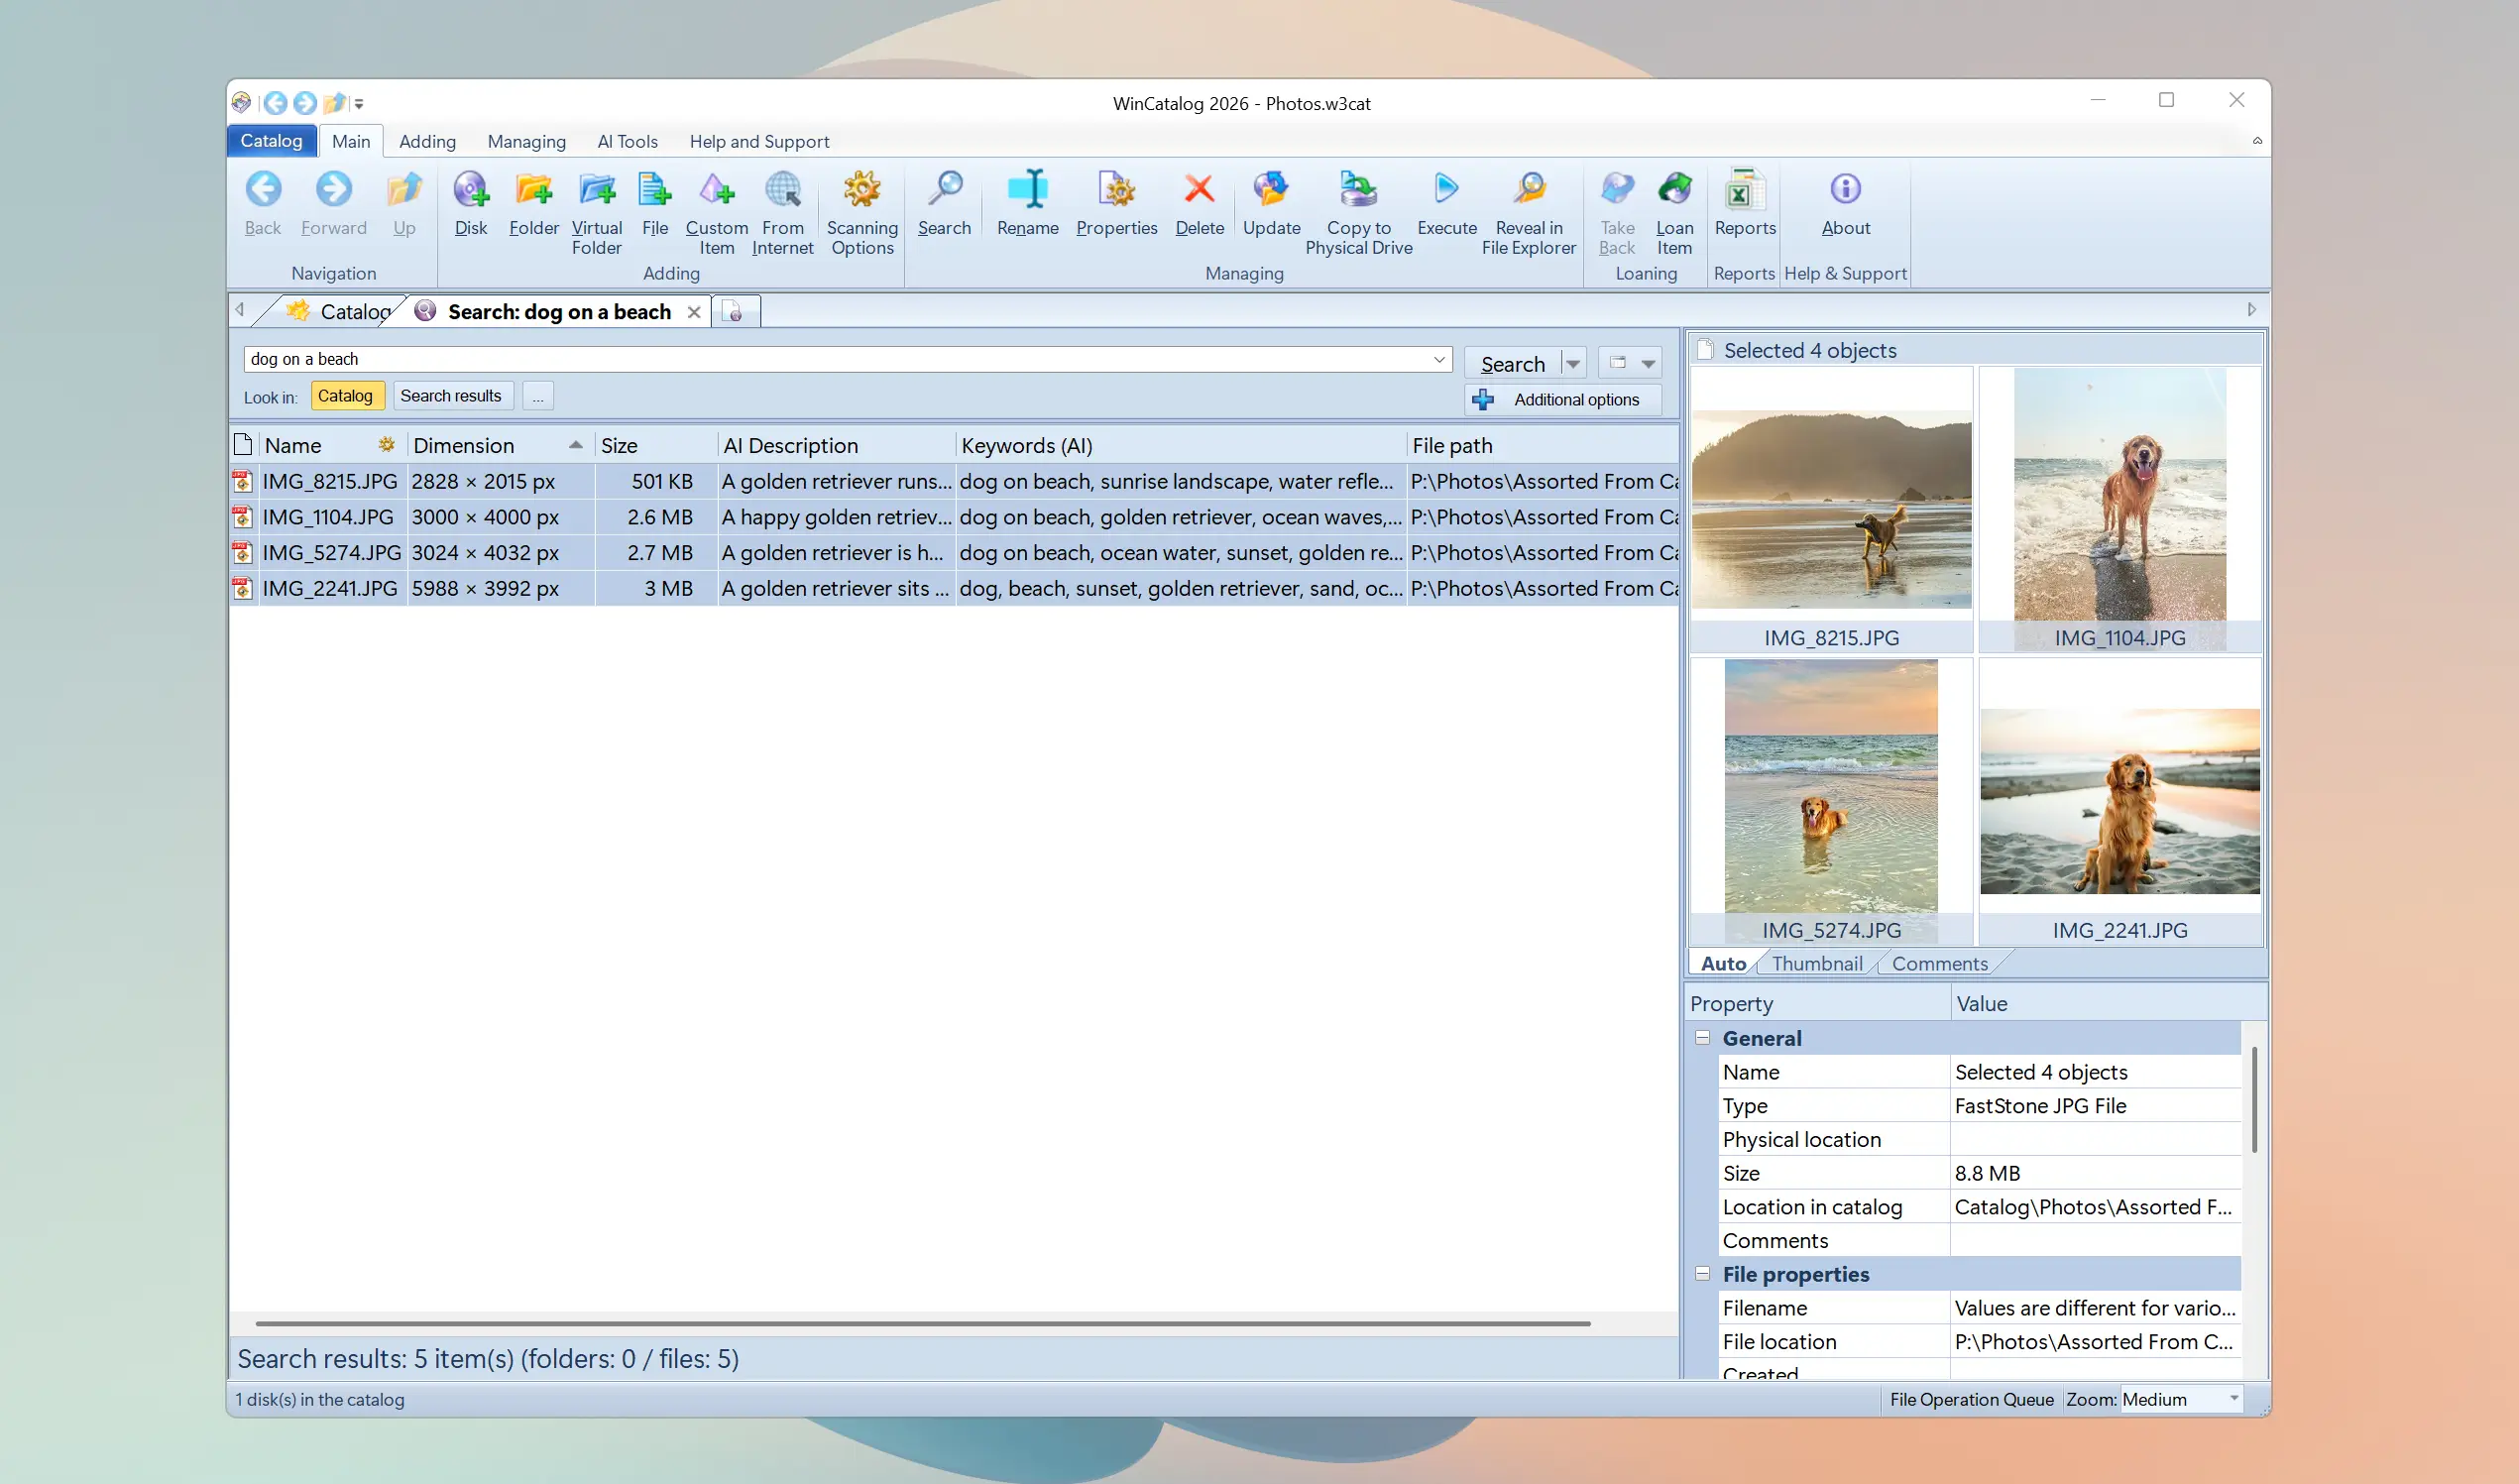Image resolution: width=2519 pixels, height=1484 pixels.
Task: Click the Search button
Action: [x=1514, y=362]
